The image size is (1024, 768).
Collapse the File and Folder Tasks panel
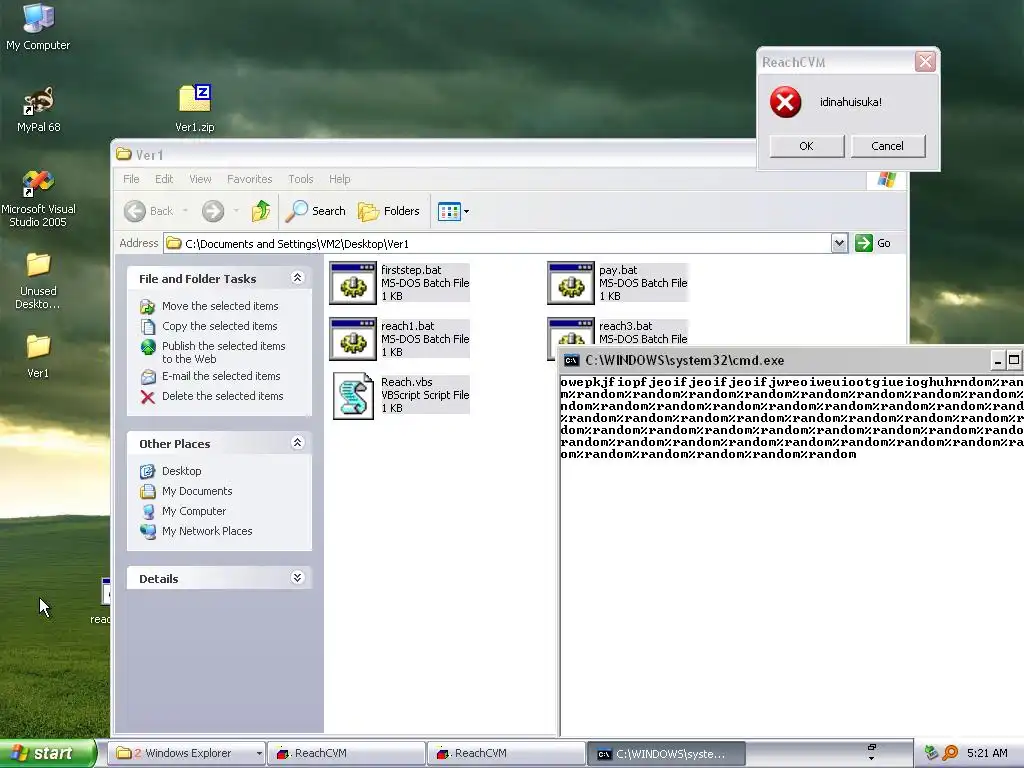point(297,278)
